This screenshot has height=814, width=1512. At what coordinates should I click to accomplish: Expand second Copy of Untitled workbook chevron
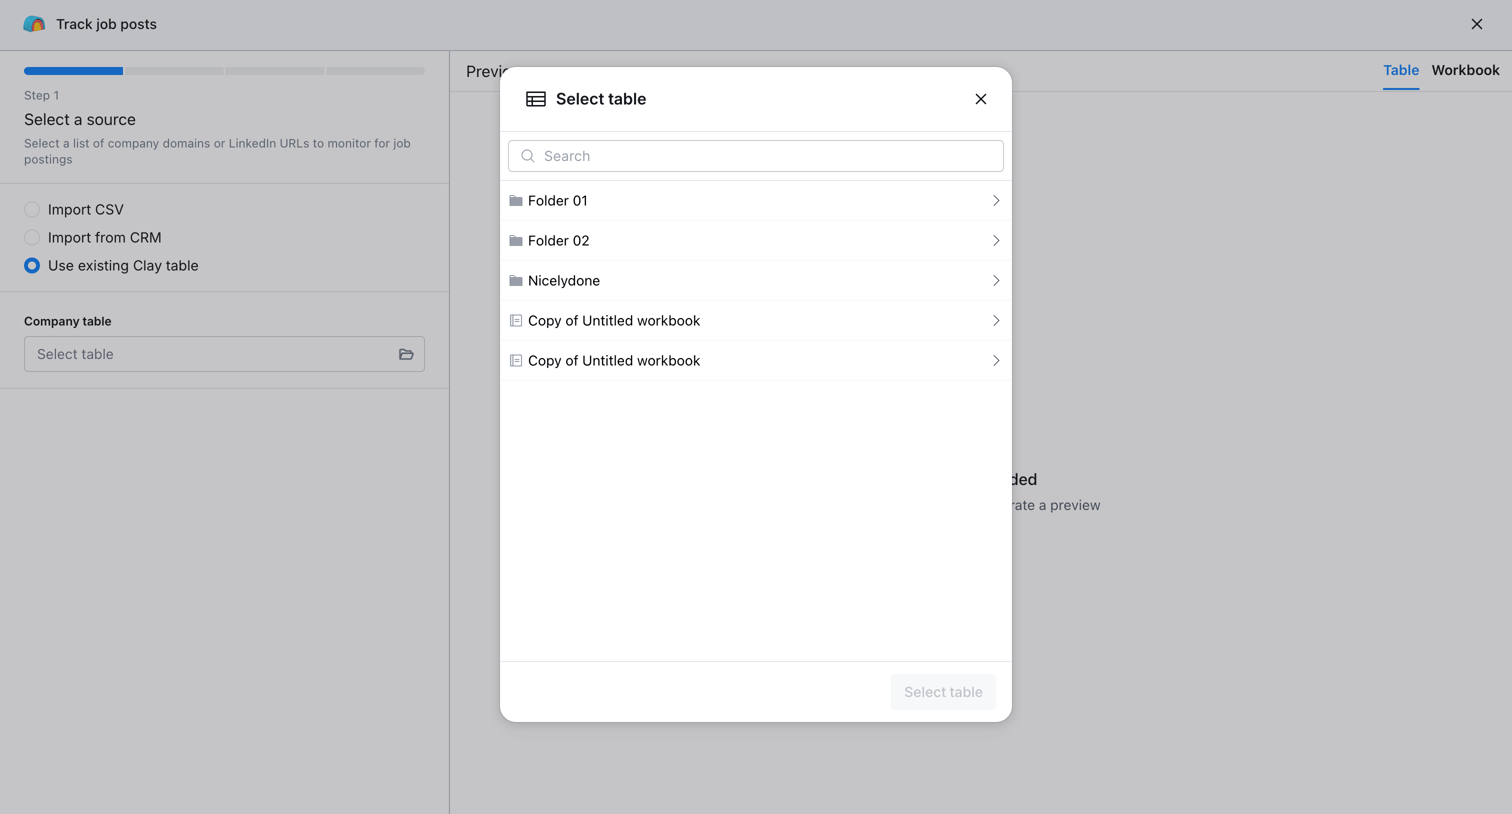(996, 361)
